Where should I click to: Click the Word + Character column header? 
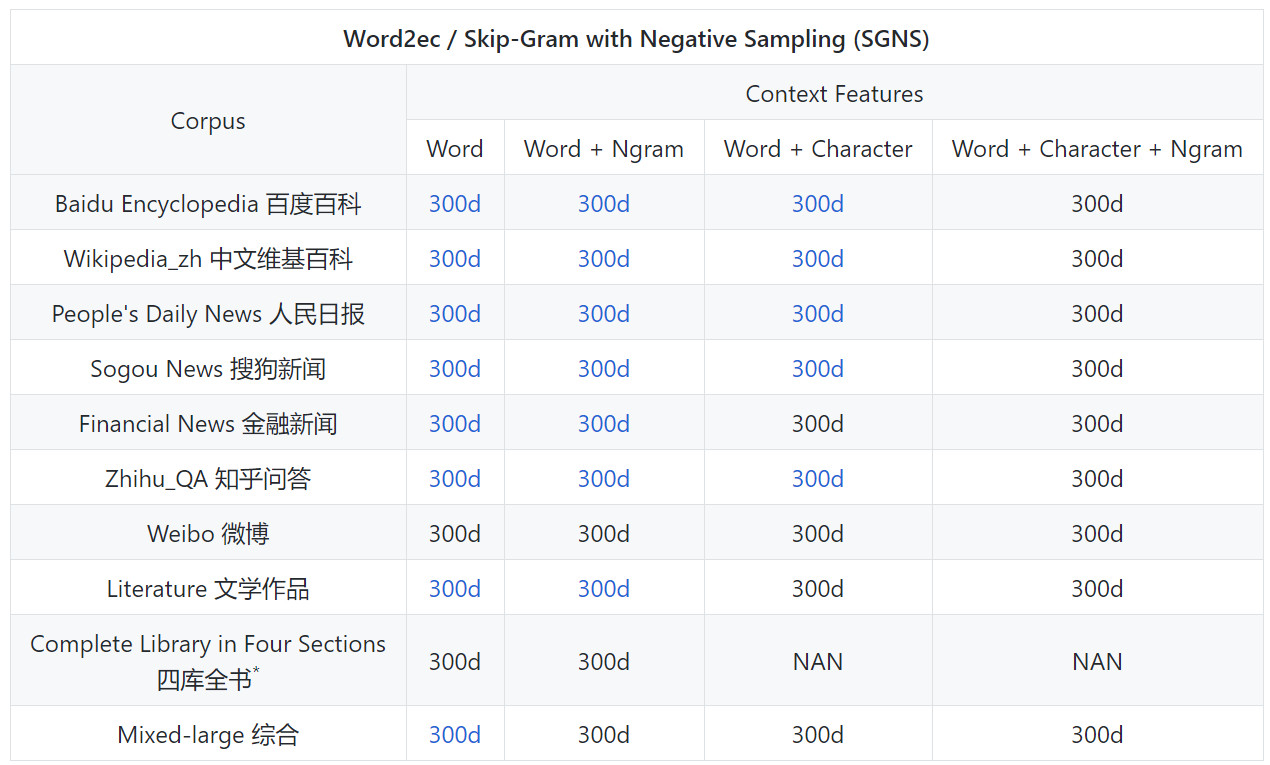pos(818,149)
